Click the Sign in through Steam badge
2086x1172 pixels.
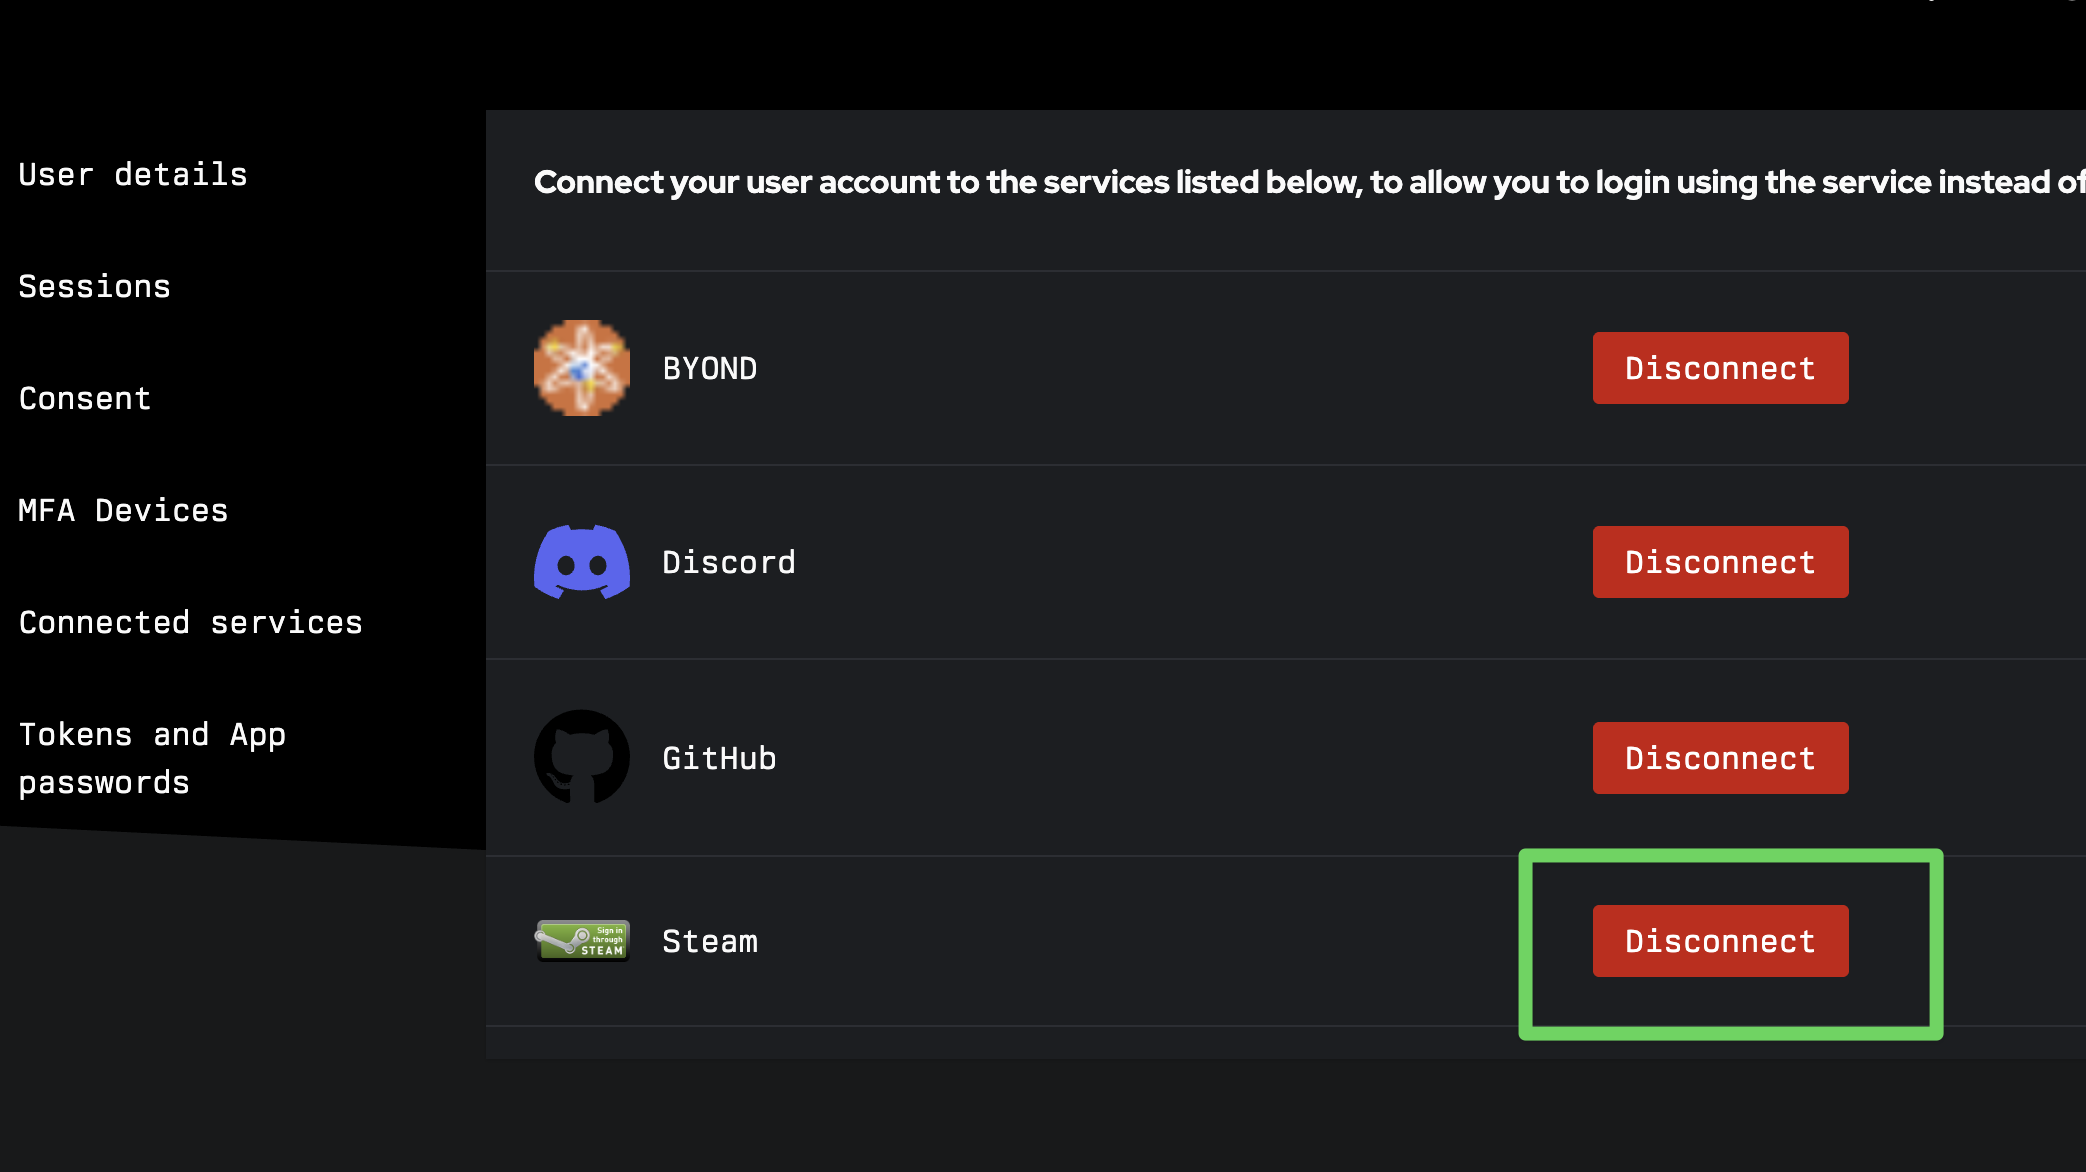click(x=582, y=941)
